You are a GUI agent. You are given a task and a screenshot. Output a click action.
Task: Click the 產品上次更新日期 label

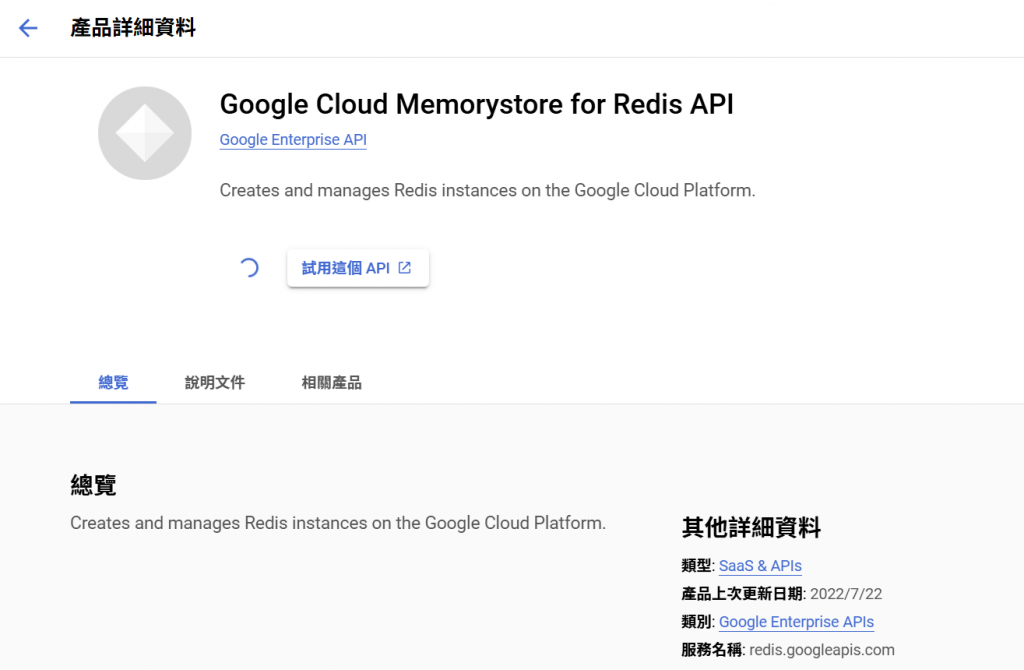point(742,594)
